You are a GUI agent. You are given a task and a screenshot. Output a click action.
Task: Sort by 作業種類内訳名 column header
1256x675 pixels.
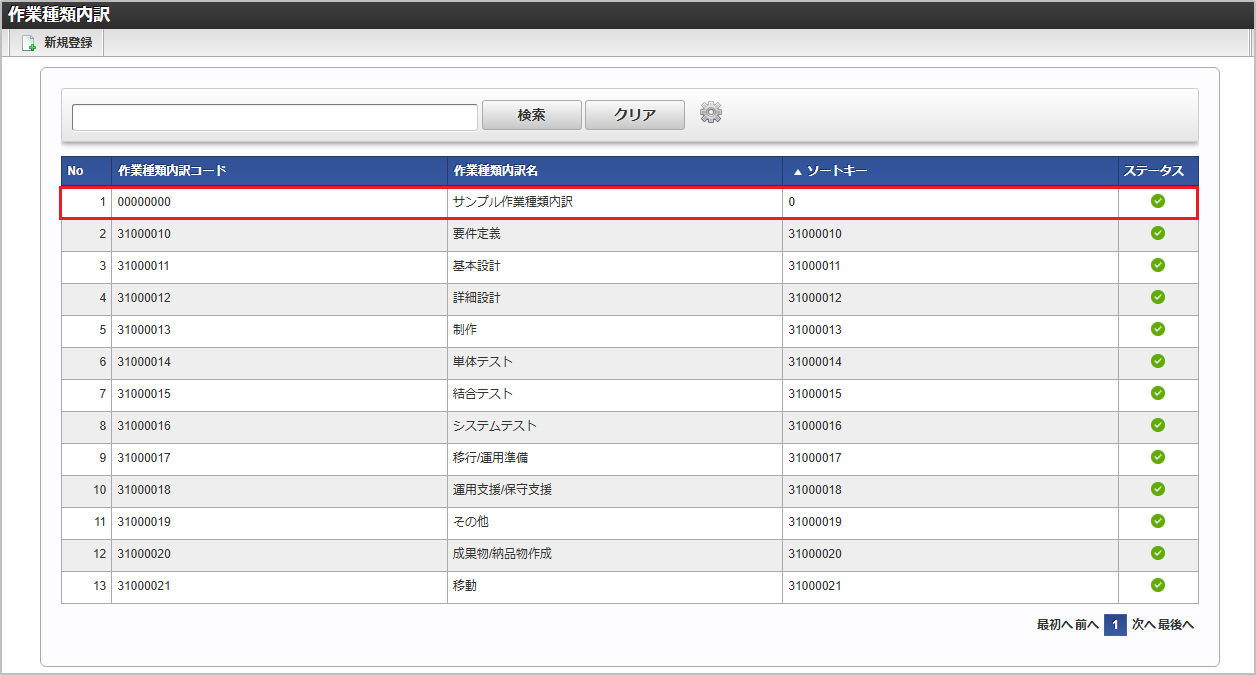coord(496,171)
